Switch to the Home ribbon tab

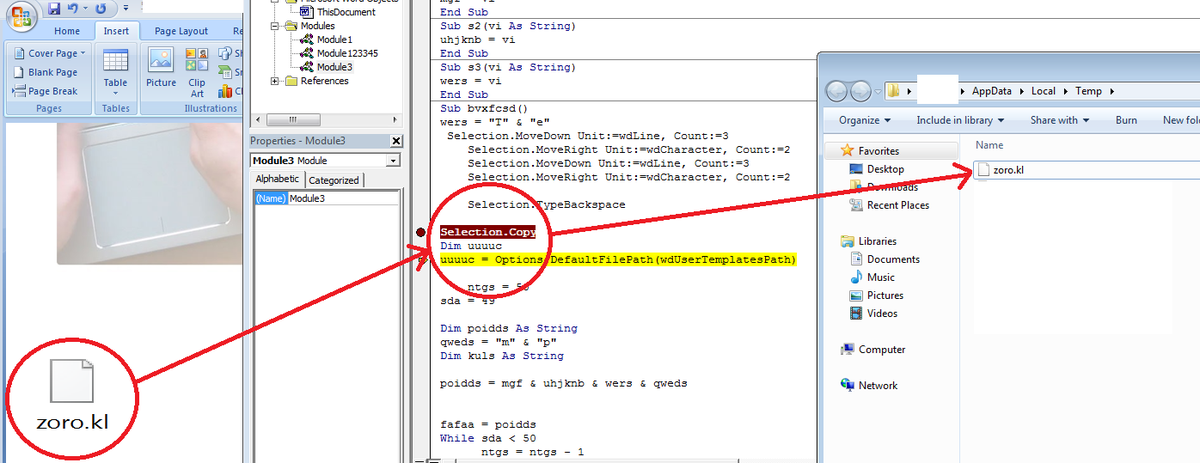pos(67,31)
